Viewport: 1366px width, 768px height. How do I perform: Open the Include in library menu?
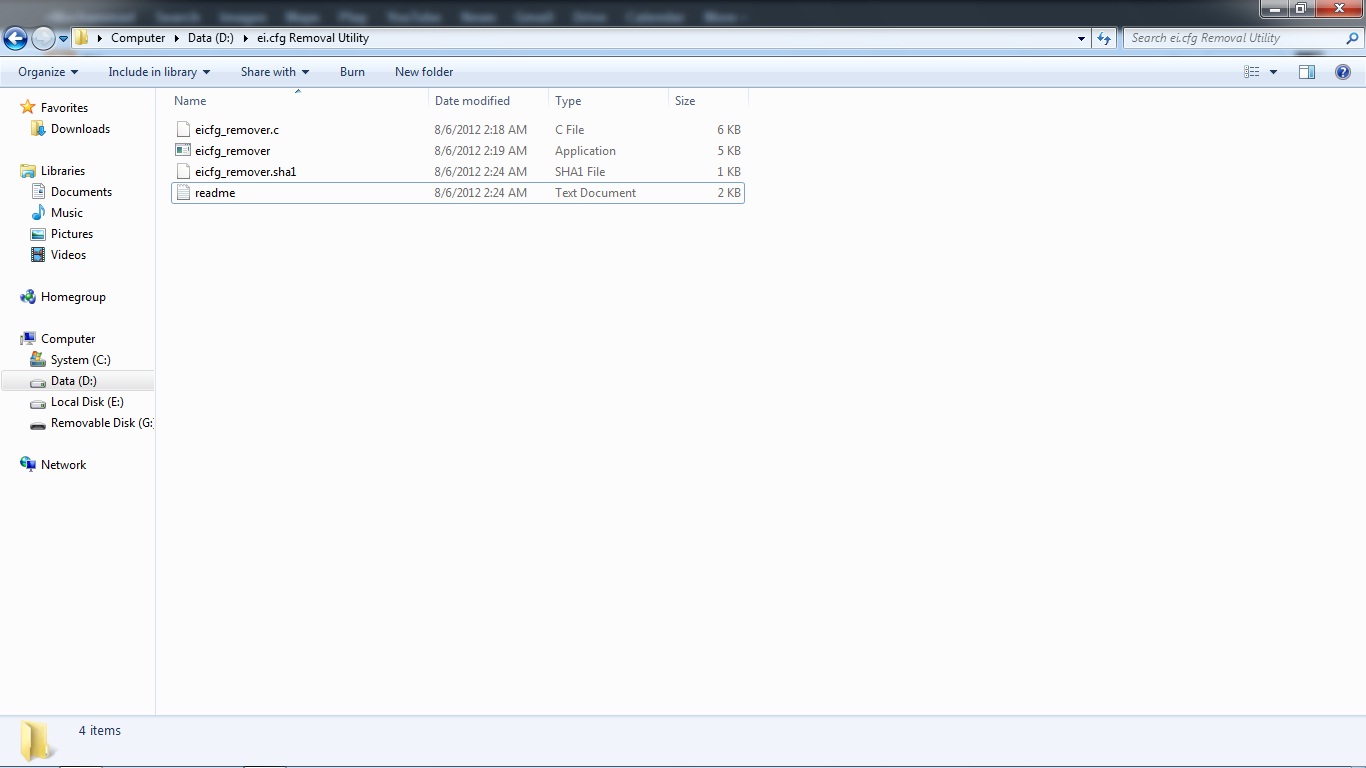click(158, 71)
